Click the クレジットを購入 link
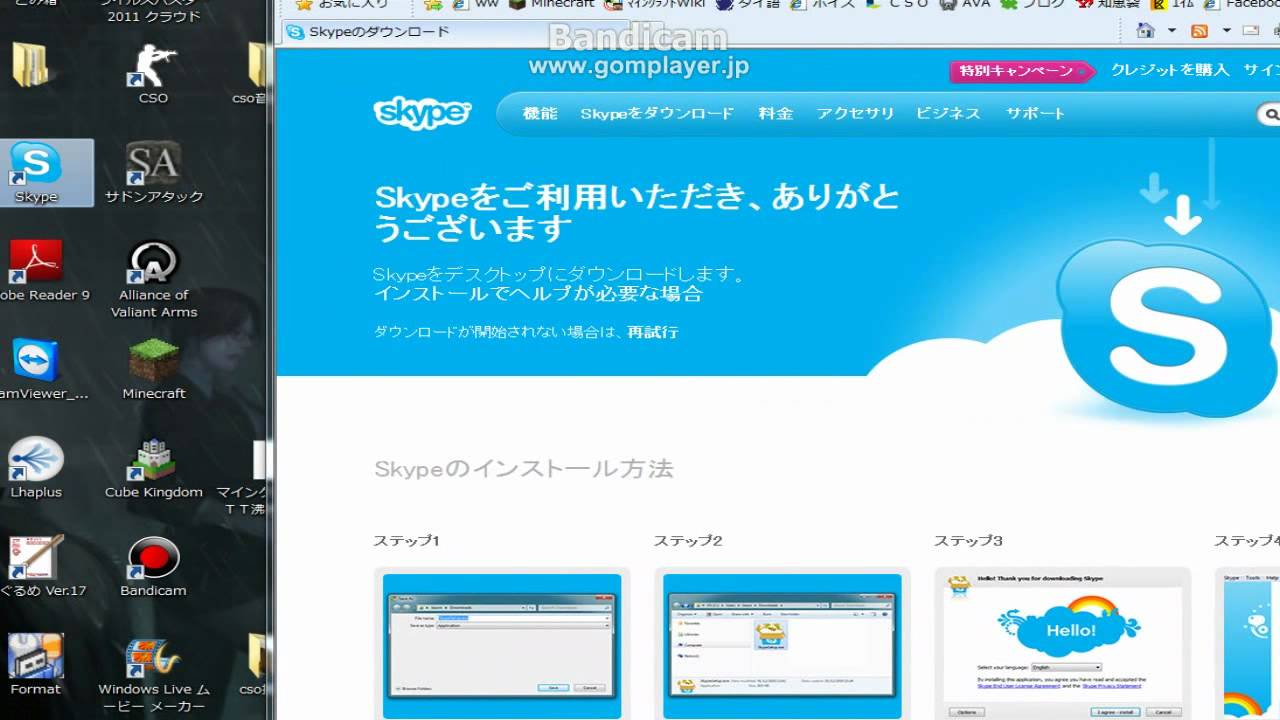This screenshot has width=1280, height=720. click(1170, 70)
